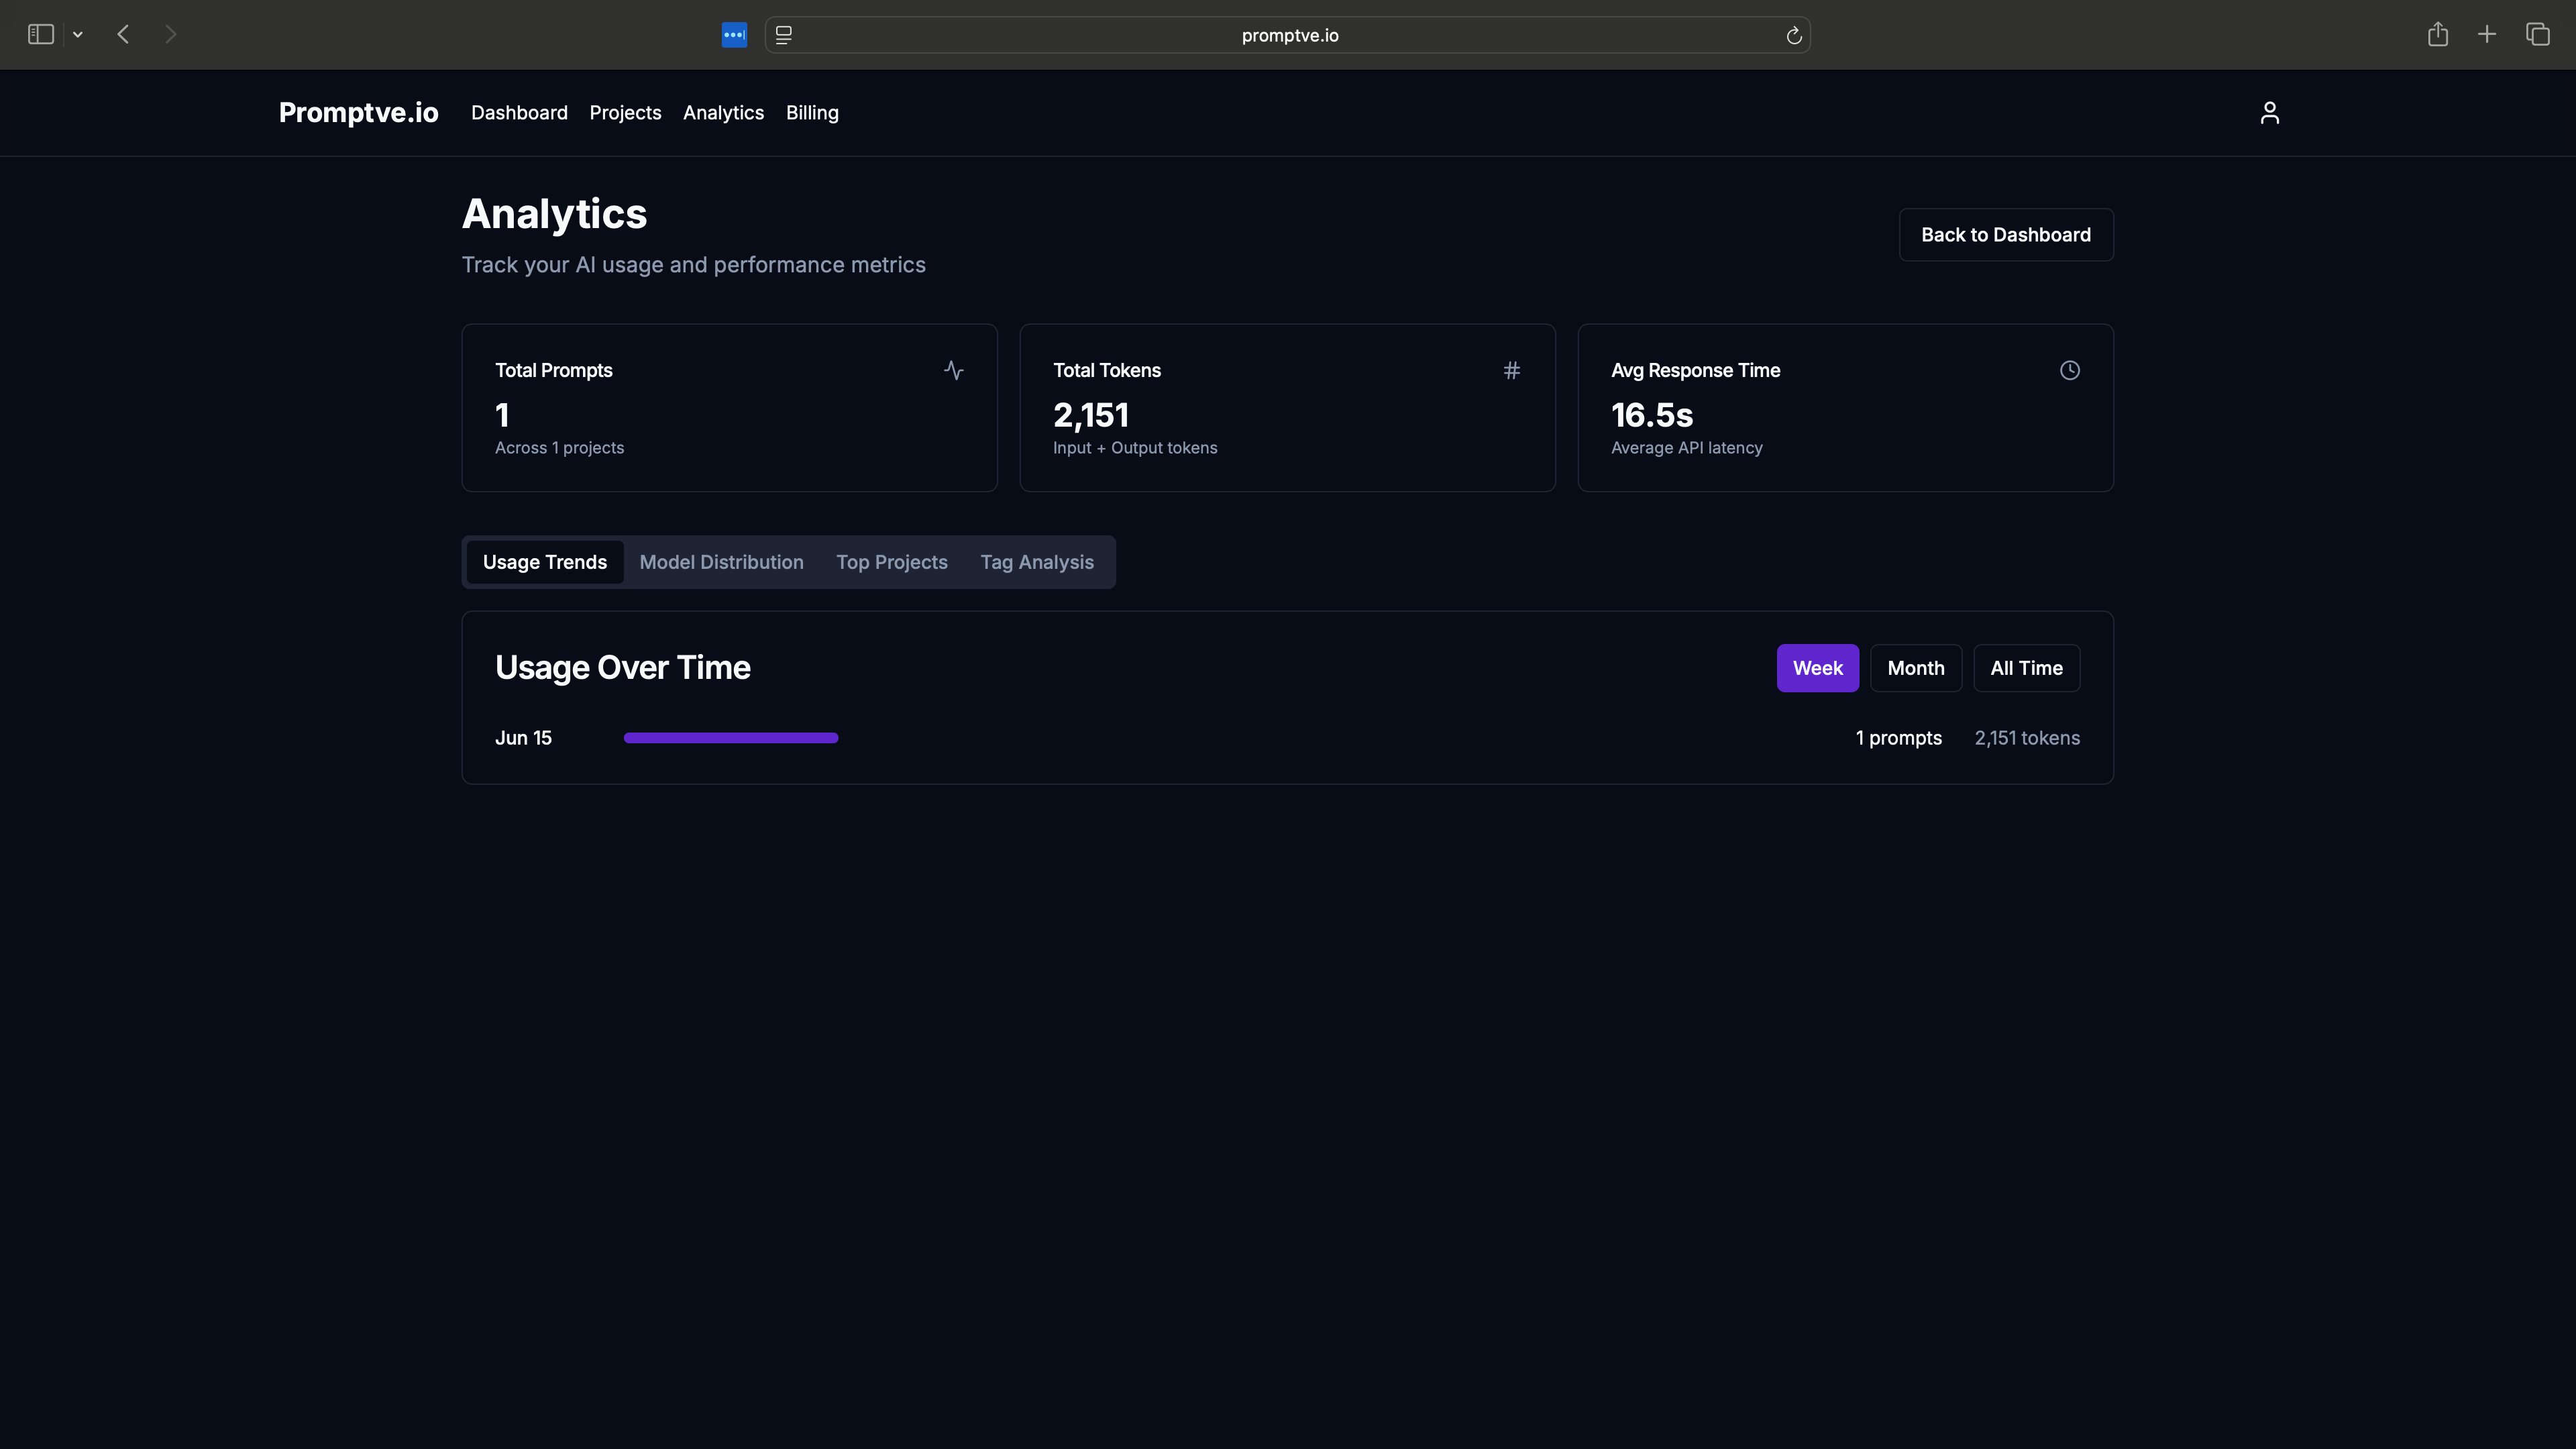Switch to the Model Distribution tab

click(721, 562)
